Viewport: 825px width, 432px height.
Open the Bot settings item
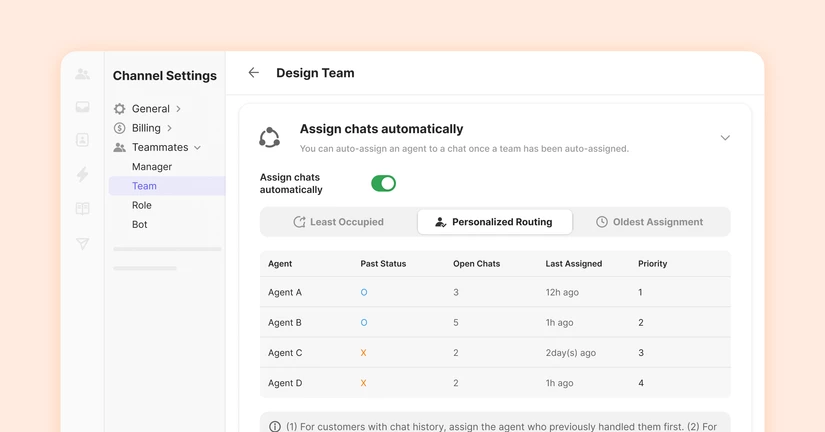point(139,224)
